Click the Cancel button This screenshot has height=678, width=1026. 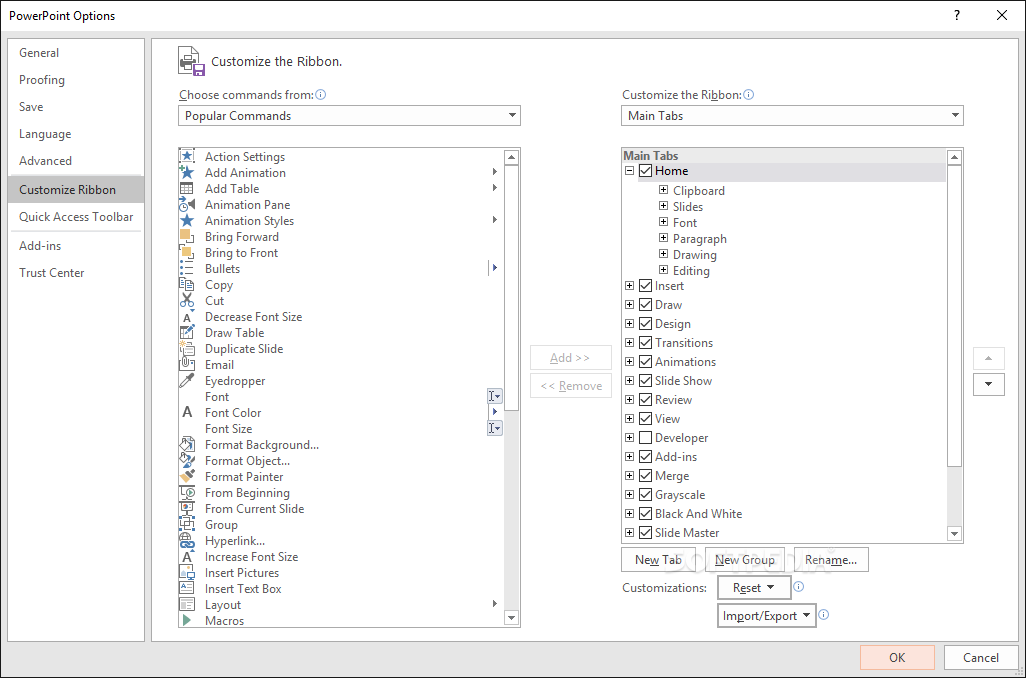pos(981,658)
